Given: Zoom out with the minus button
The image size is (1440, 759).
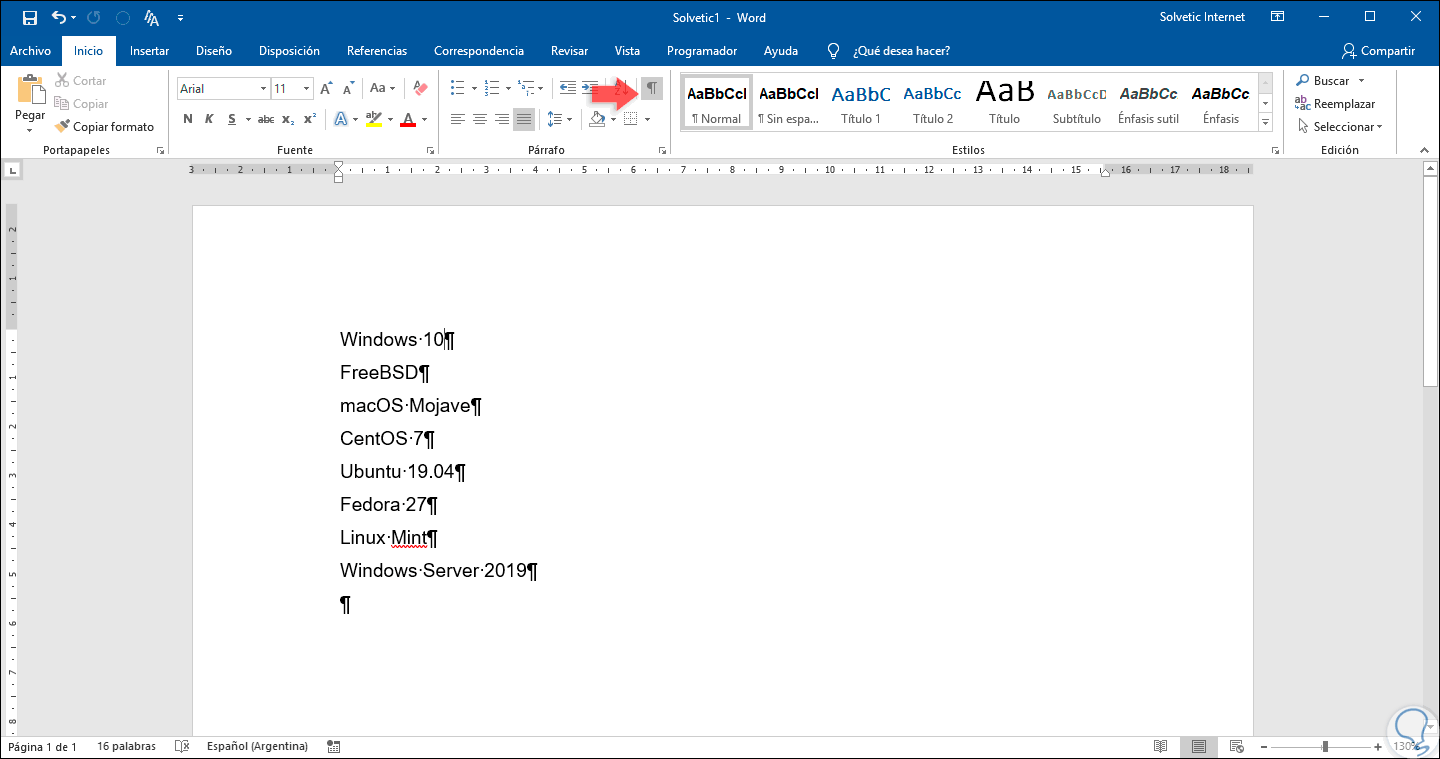Looking at the screenshot, I should pyautogui.click(x=1265, y=747).
